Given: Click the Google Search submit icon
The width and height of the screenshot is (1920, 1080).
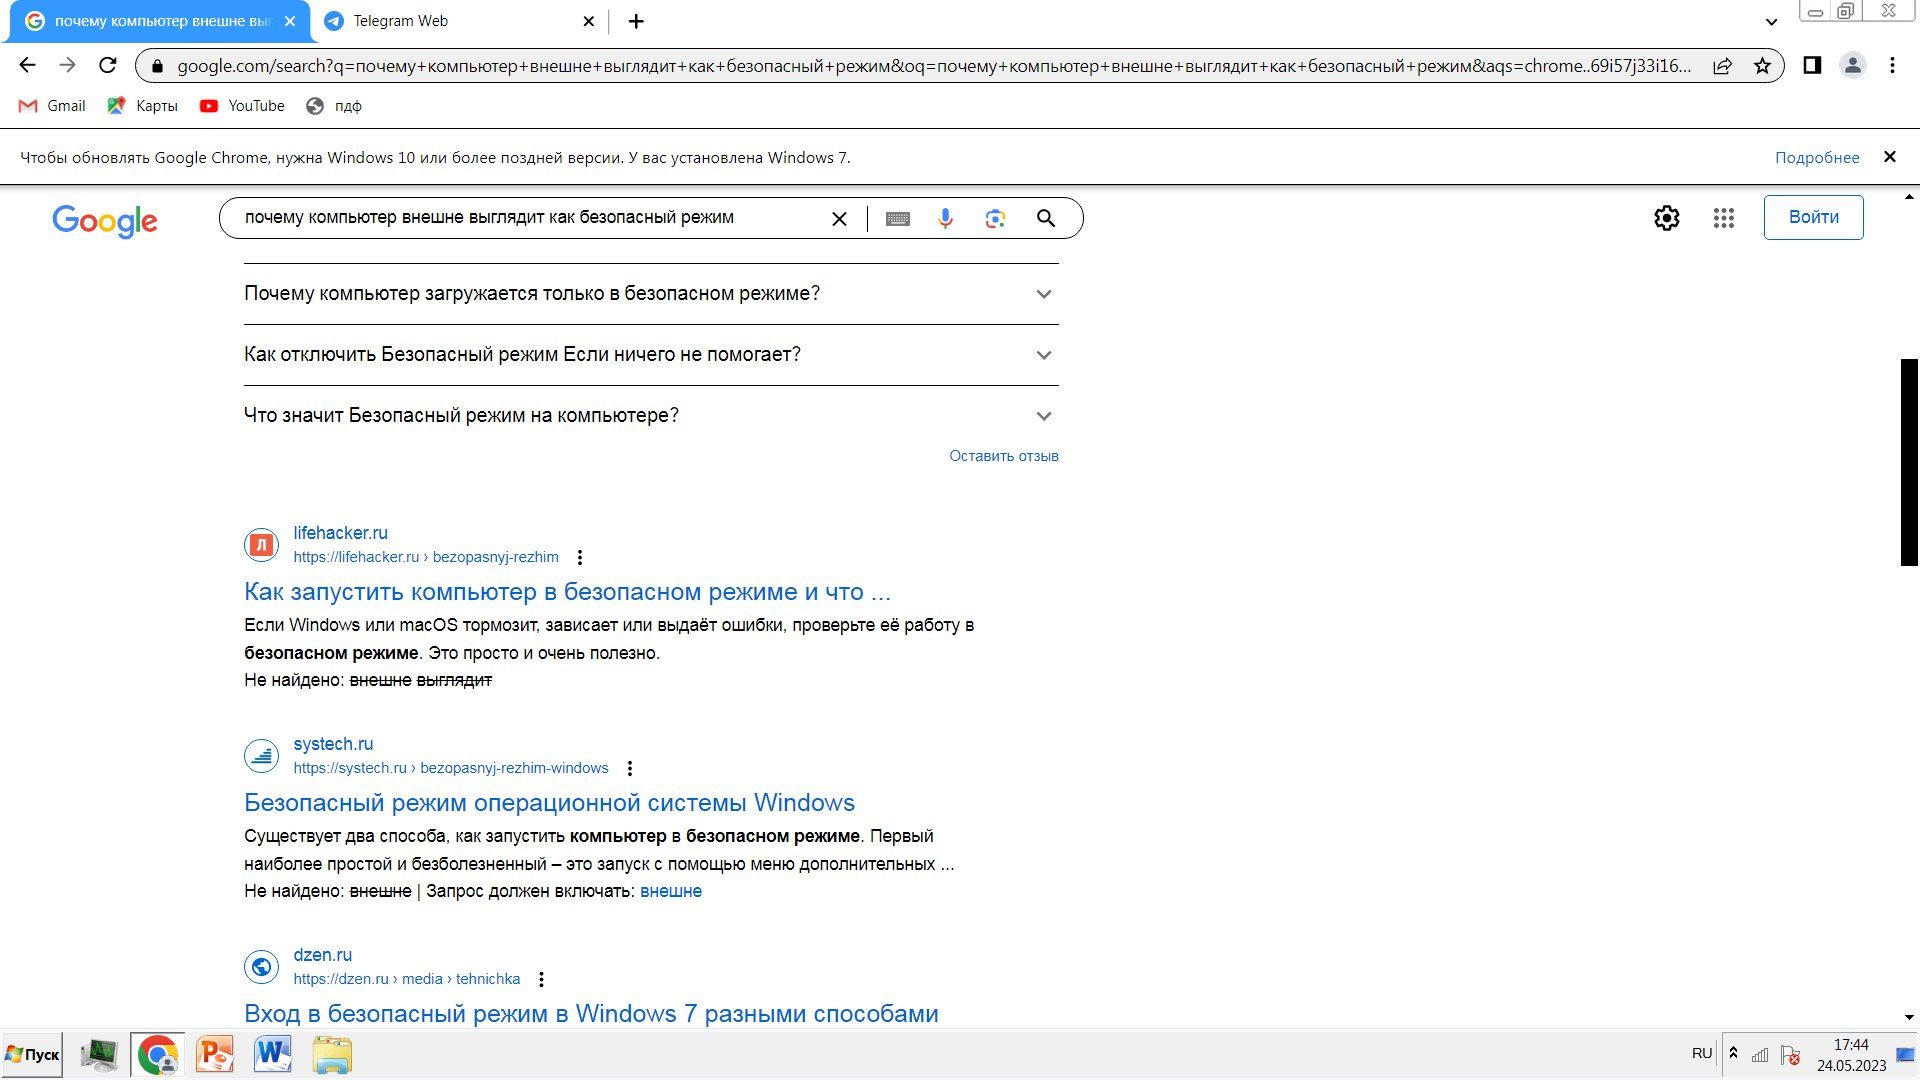Looking at the screenshot, I should pos(1046,218).
